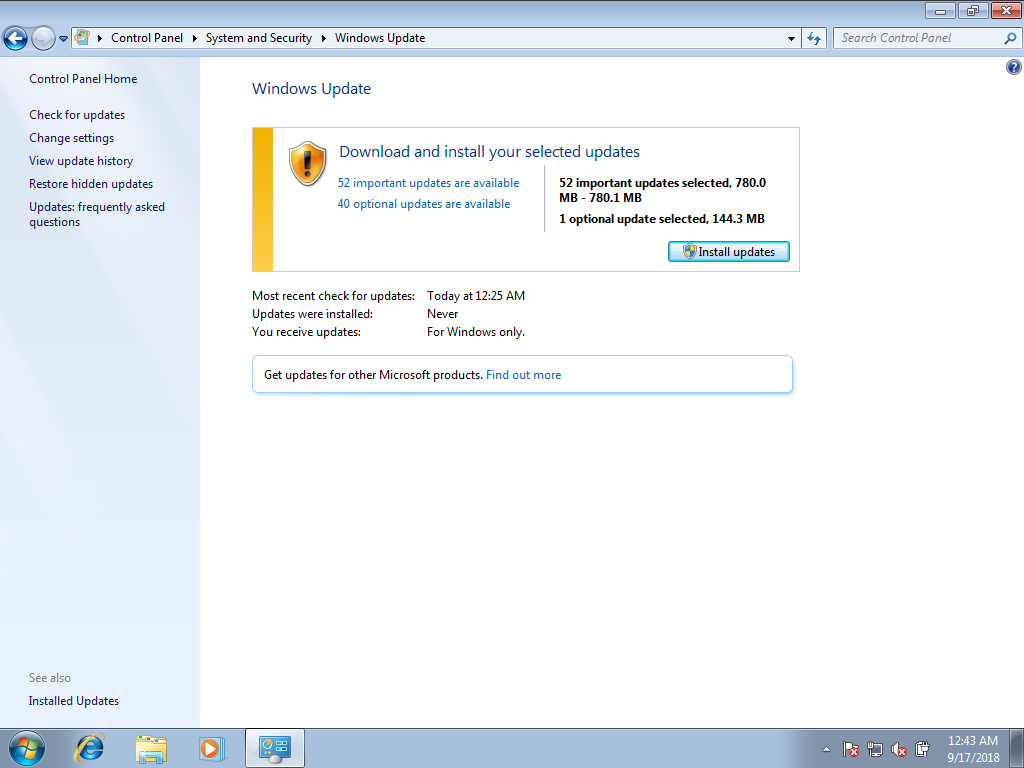Click the warning shield icon
Screen dimensions: 1024x768
tap(307, 163)
